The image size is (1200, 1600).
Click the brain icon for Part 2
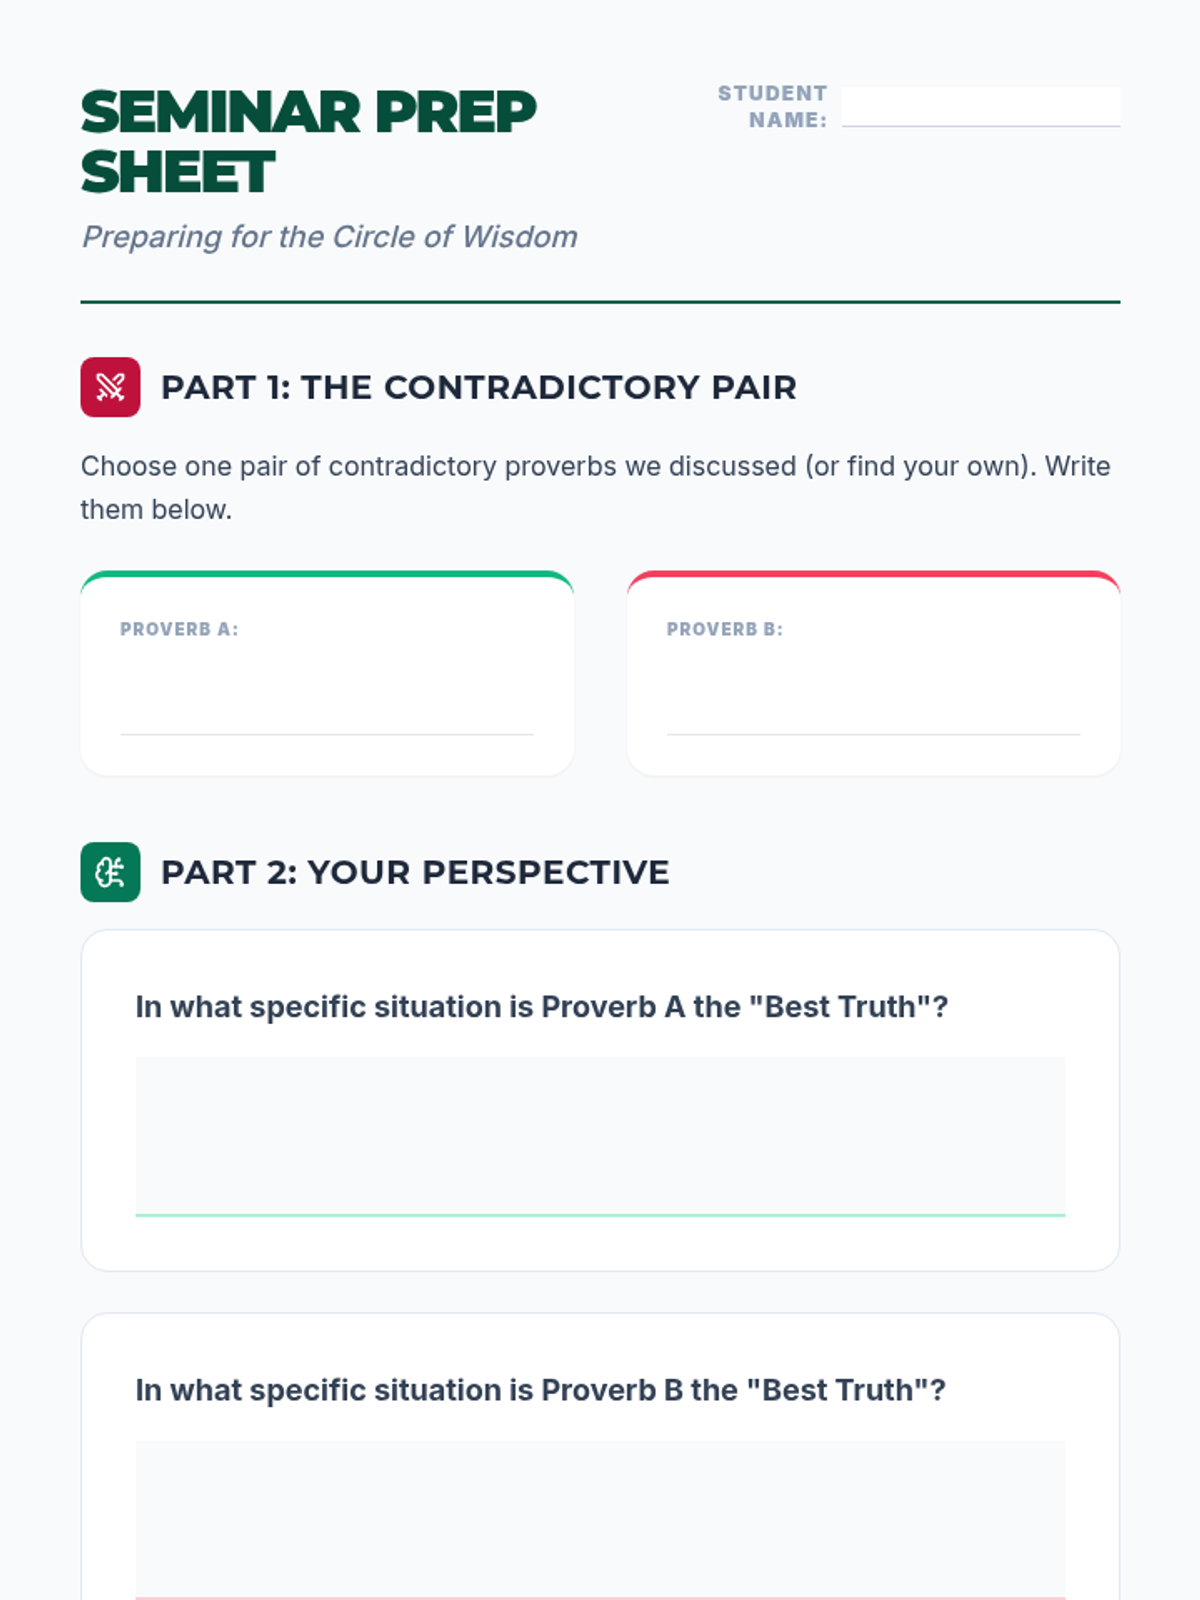point(110,872)
